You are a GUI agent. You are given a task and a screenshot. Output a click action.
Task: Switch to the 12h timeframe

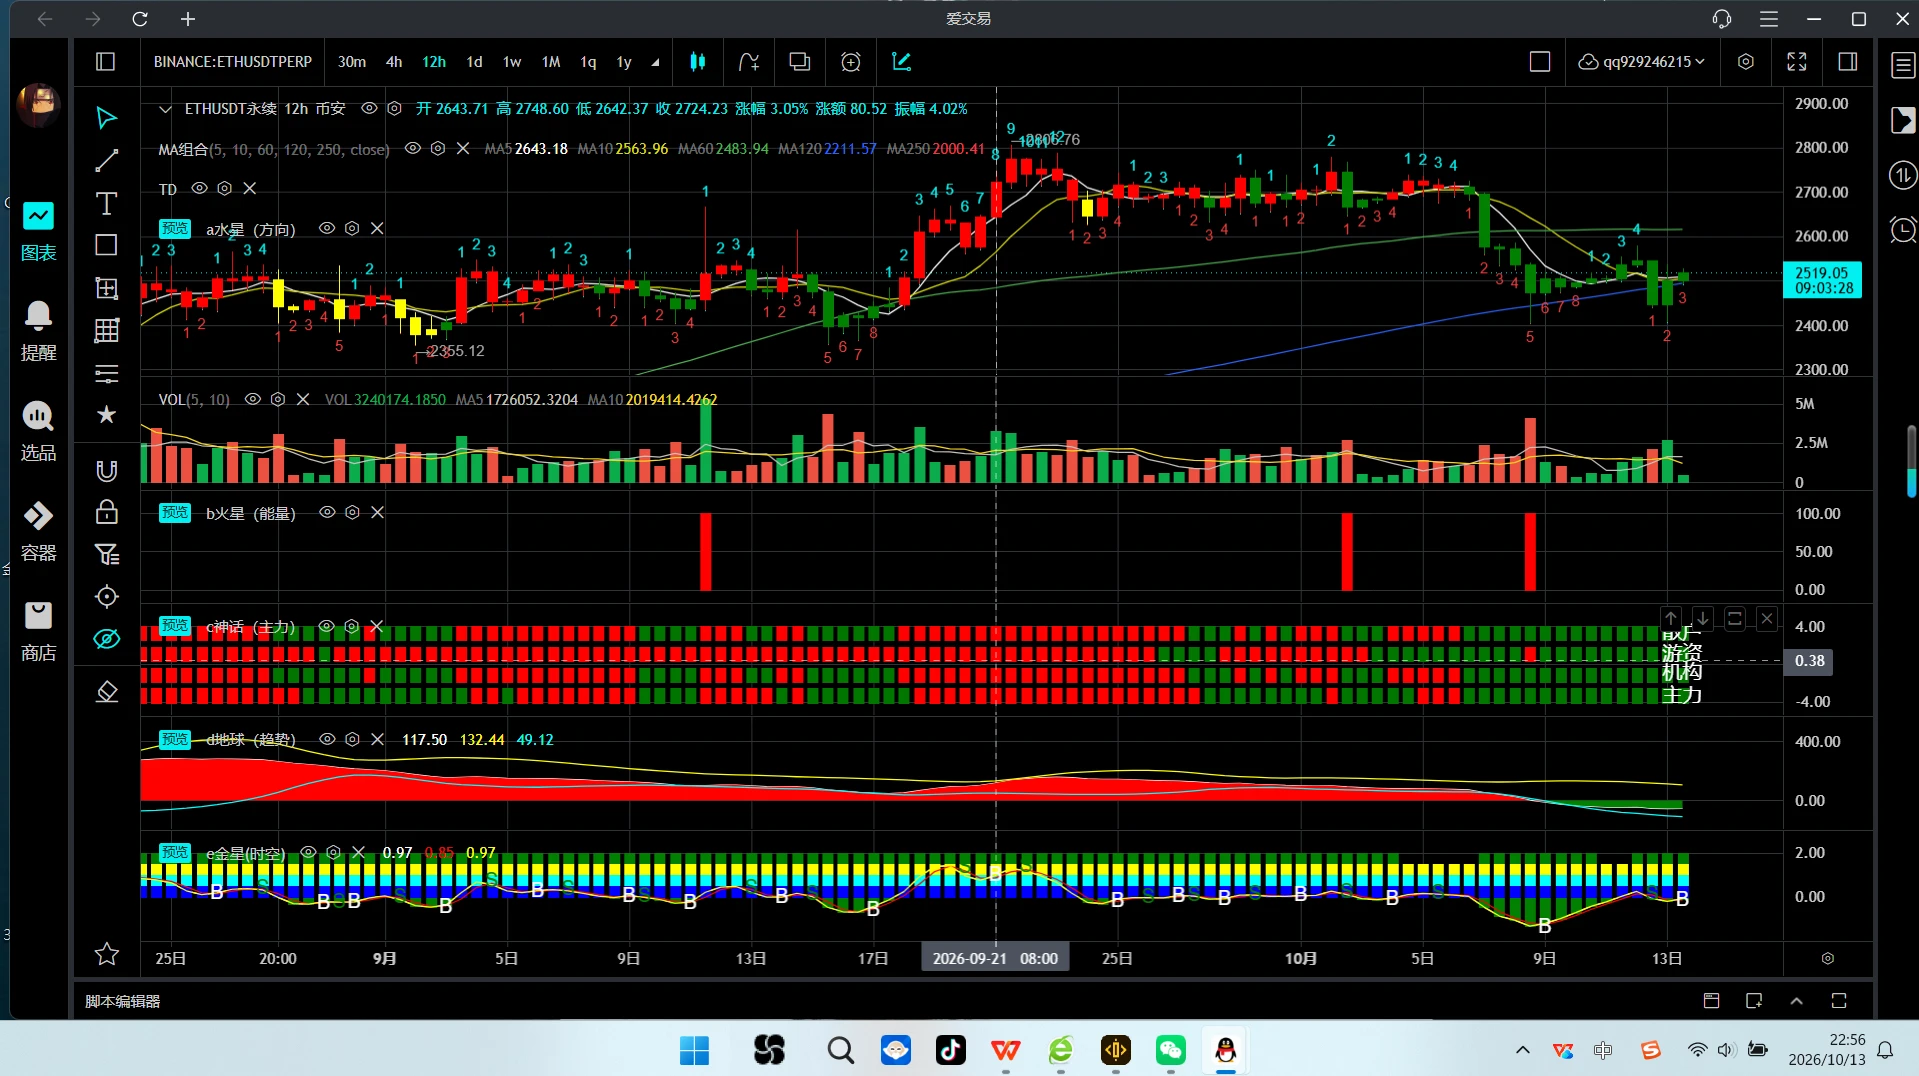pos(434,62)
